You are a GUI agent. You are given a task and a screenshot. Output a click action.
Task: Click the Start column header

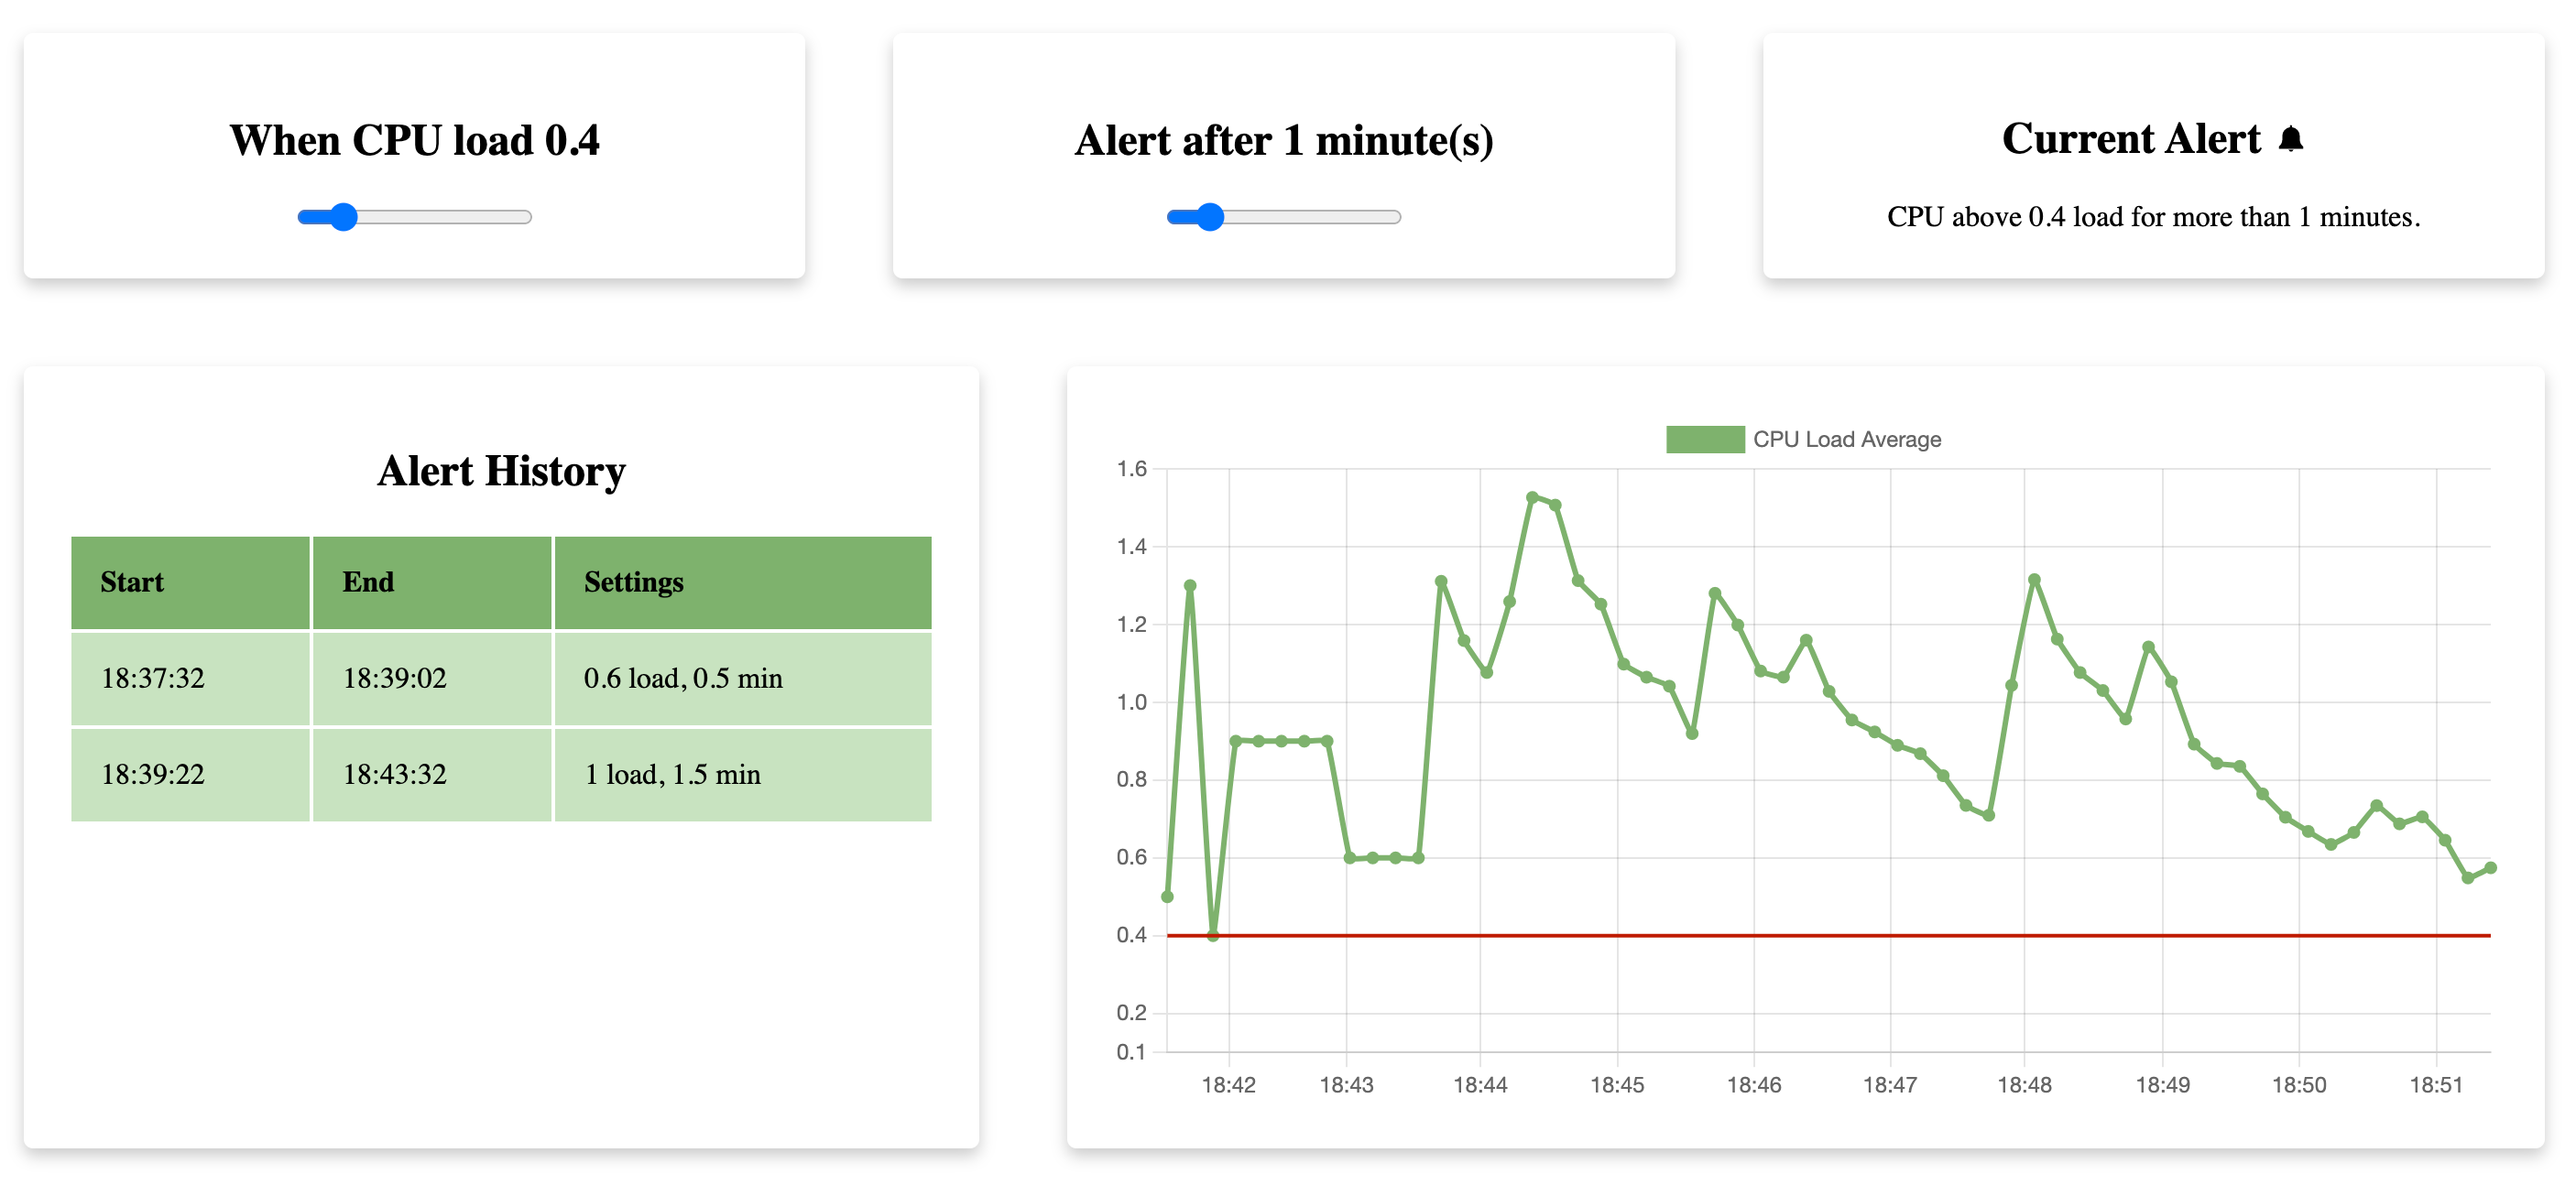coord(190,582)
